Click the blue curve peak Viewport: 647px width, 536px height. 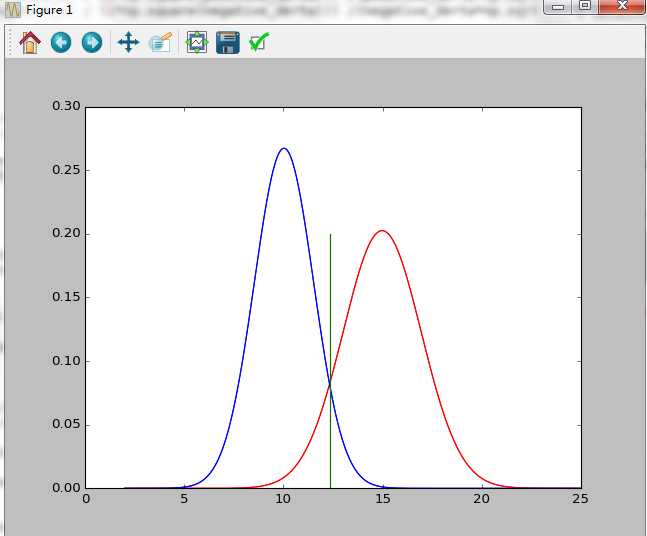click(283, 148)
